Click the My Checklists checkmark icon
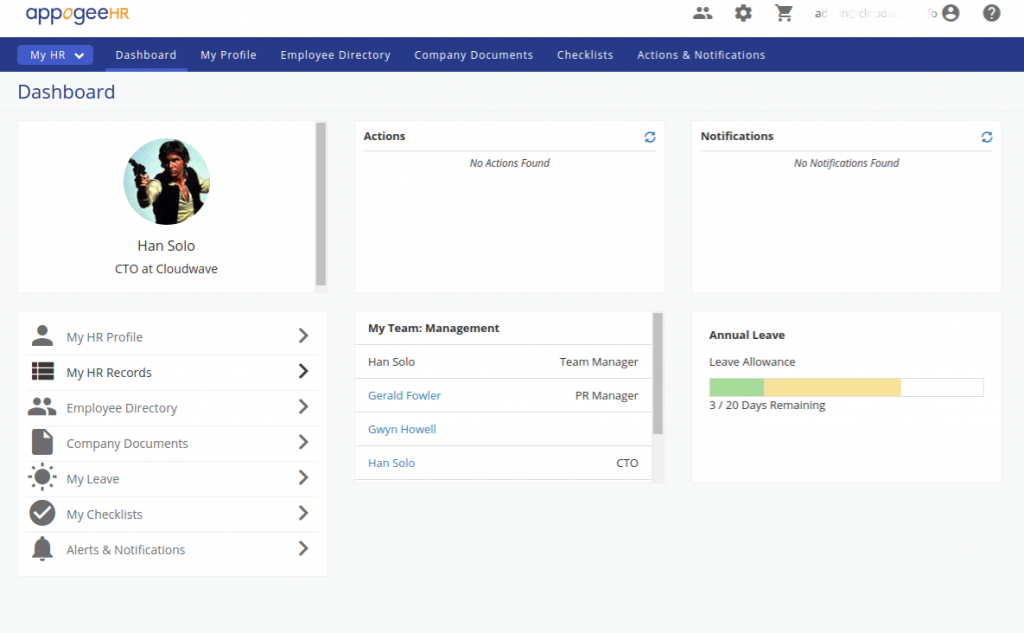 (42, 513)
